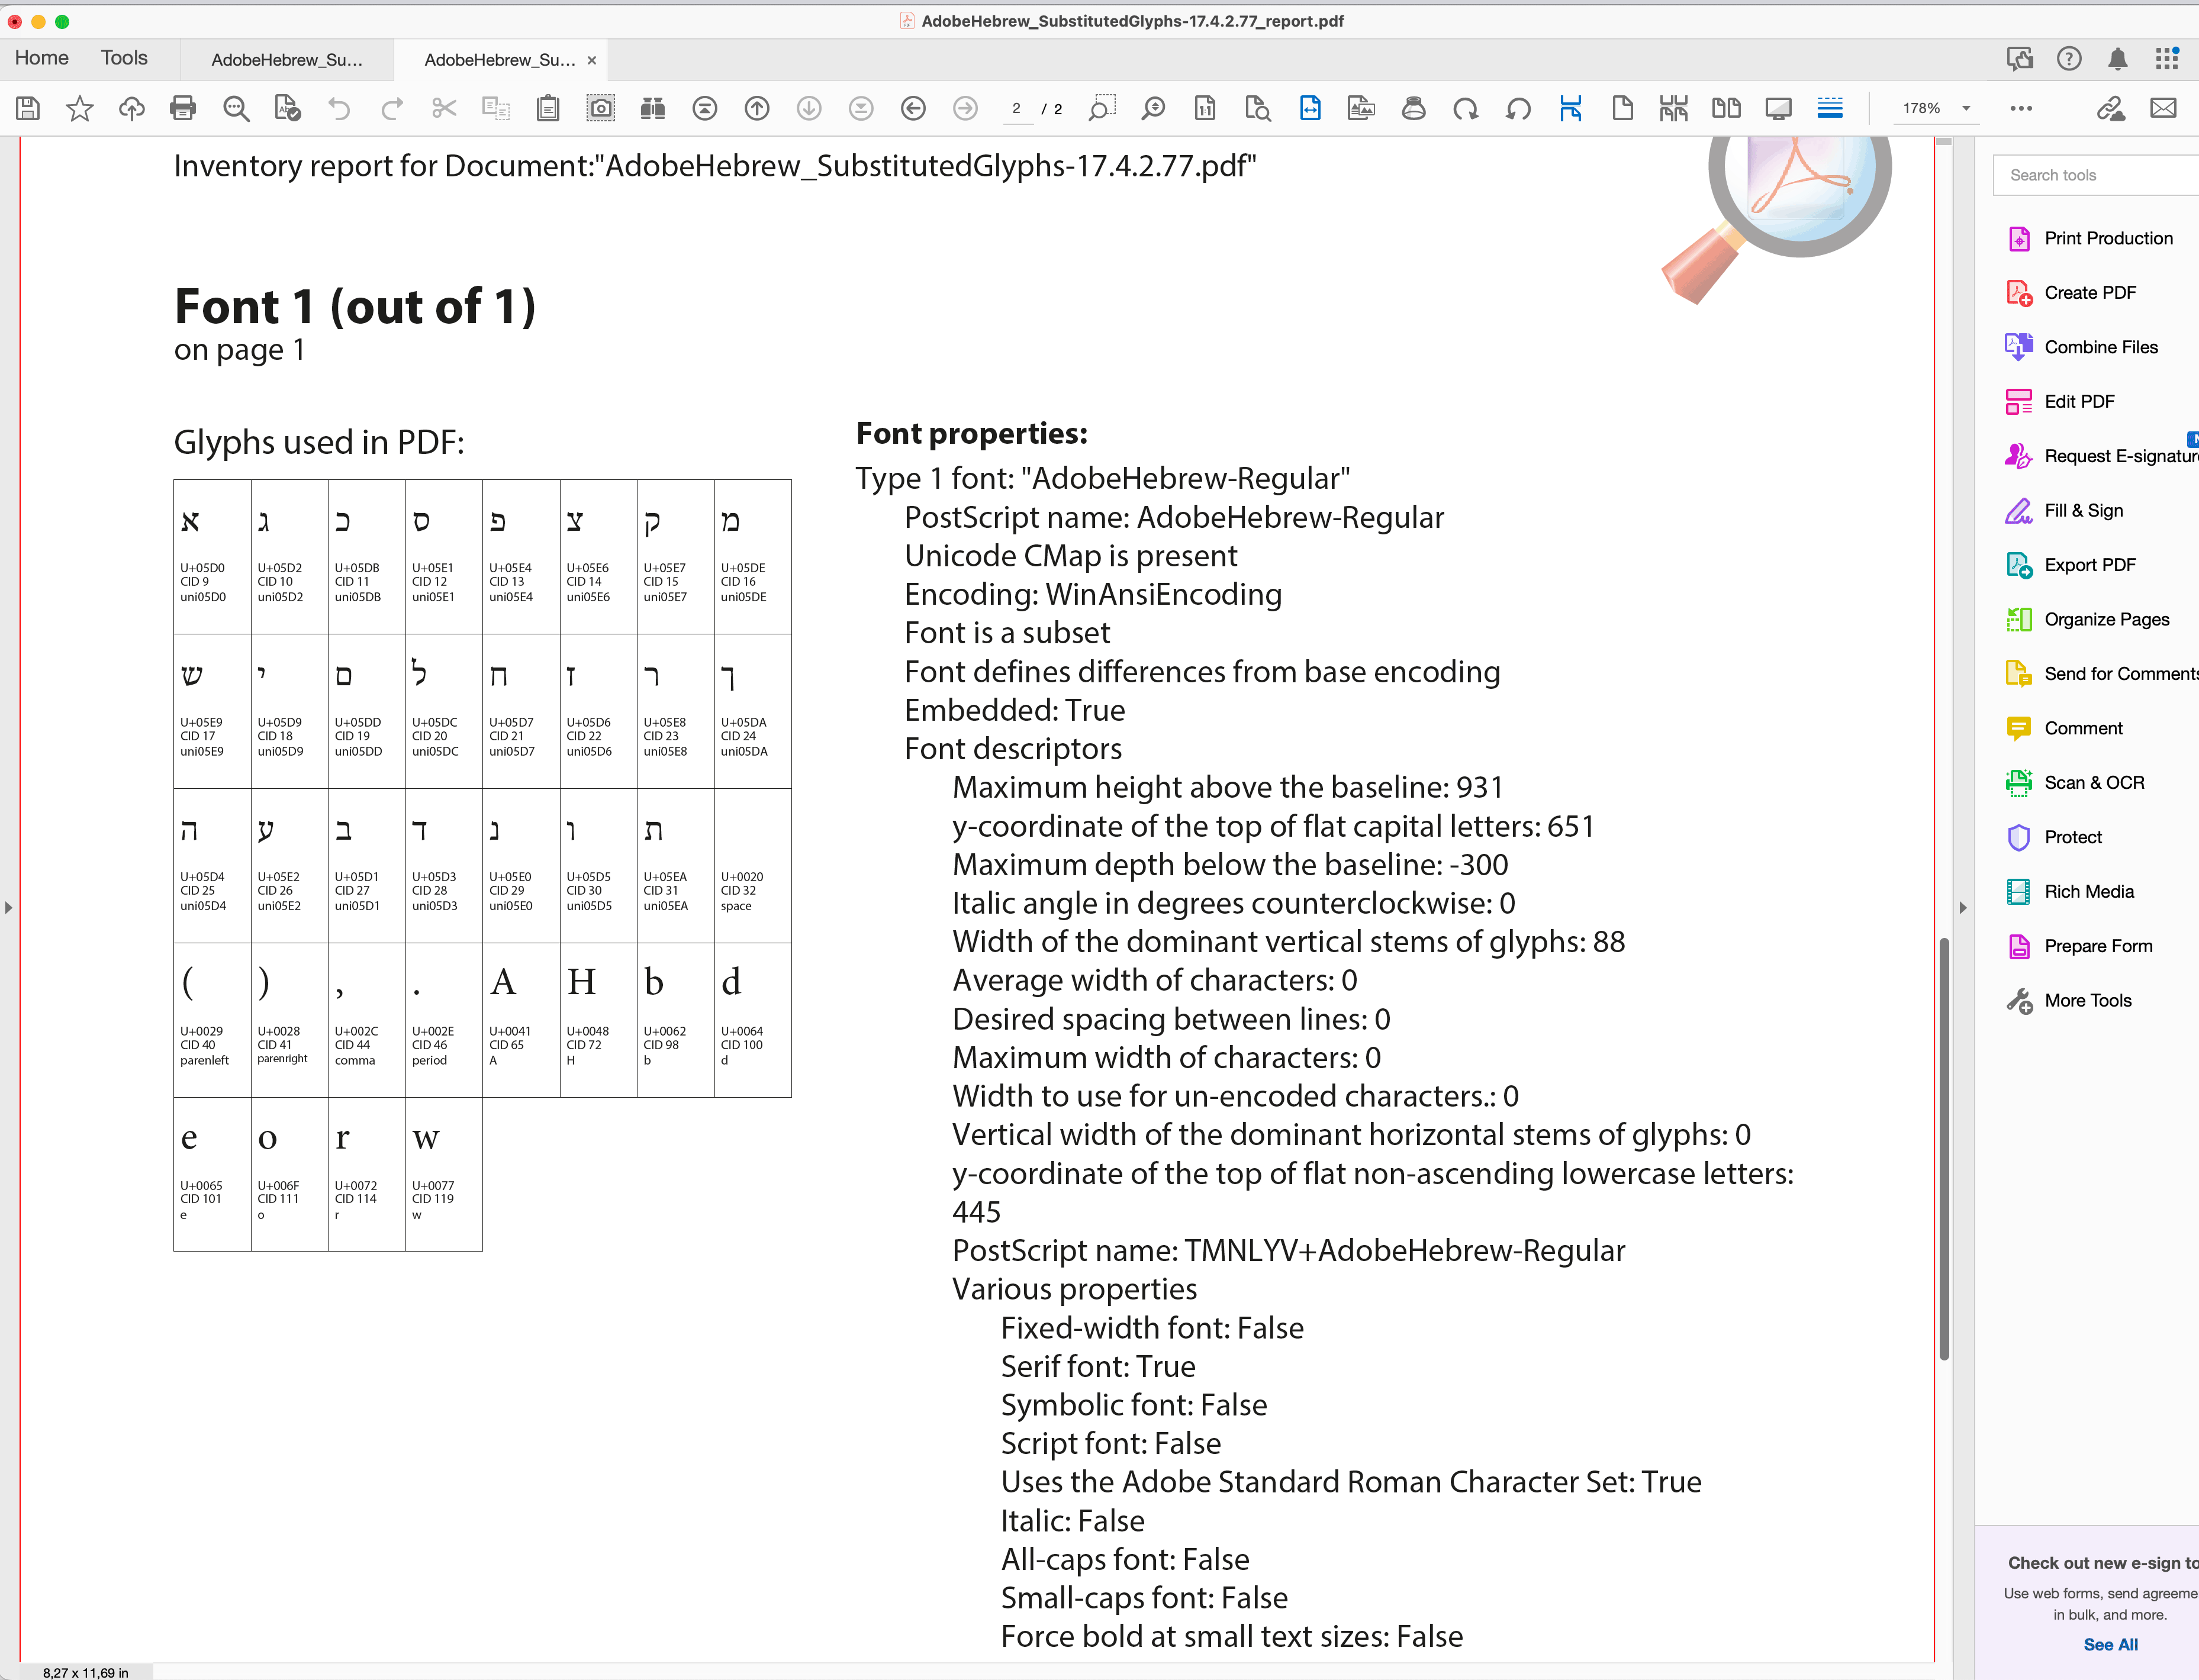Click More Tools in sidebar
The image size is (2199, 1680).
tap(2087, 1001)
